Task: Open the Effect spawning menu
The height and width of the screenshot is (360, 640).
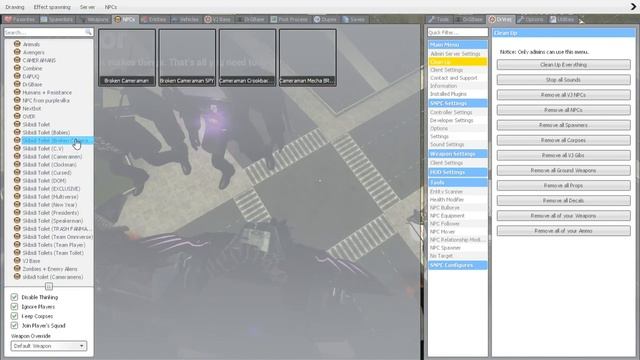Action: [x=52, y=7]
